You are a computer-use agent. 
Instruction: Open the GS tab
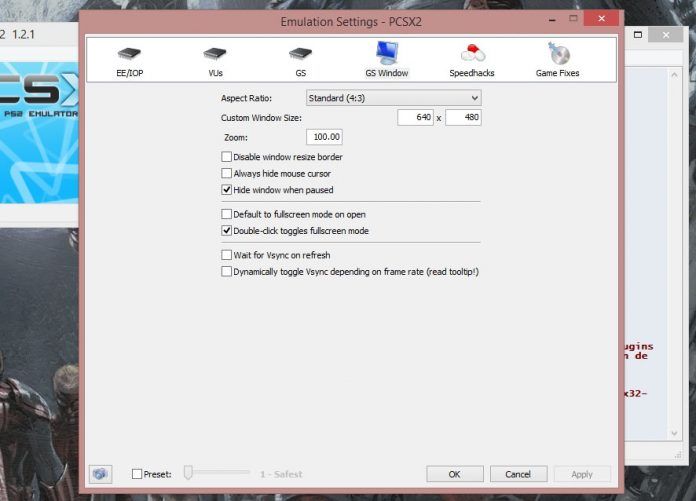[301, 60]
